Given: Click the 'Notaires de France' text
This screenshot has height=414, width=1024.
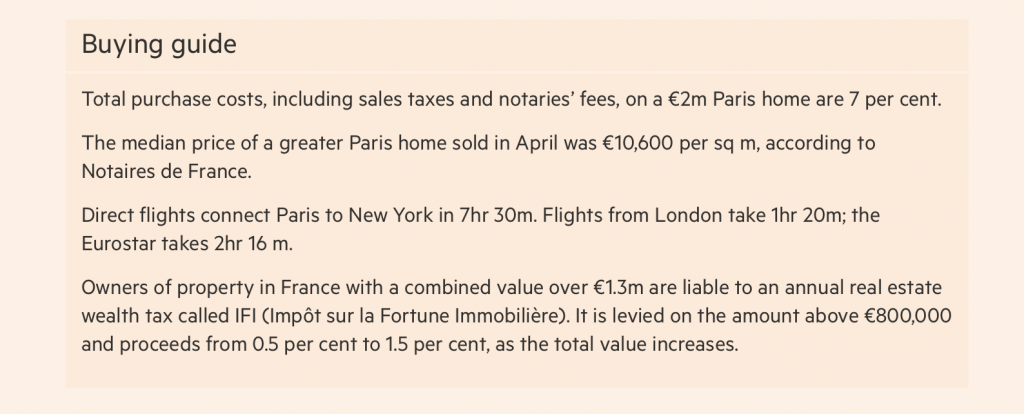Looking at the screenshot, I should tap(166, 172).
